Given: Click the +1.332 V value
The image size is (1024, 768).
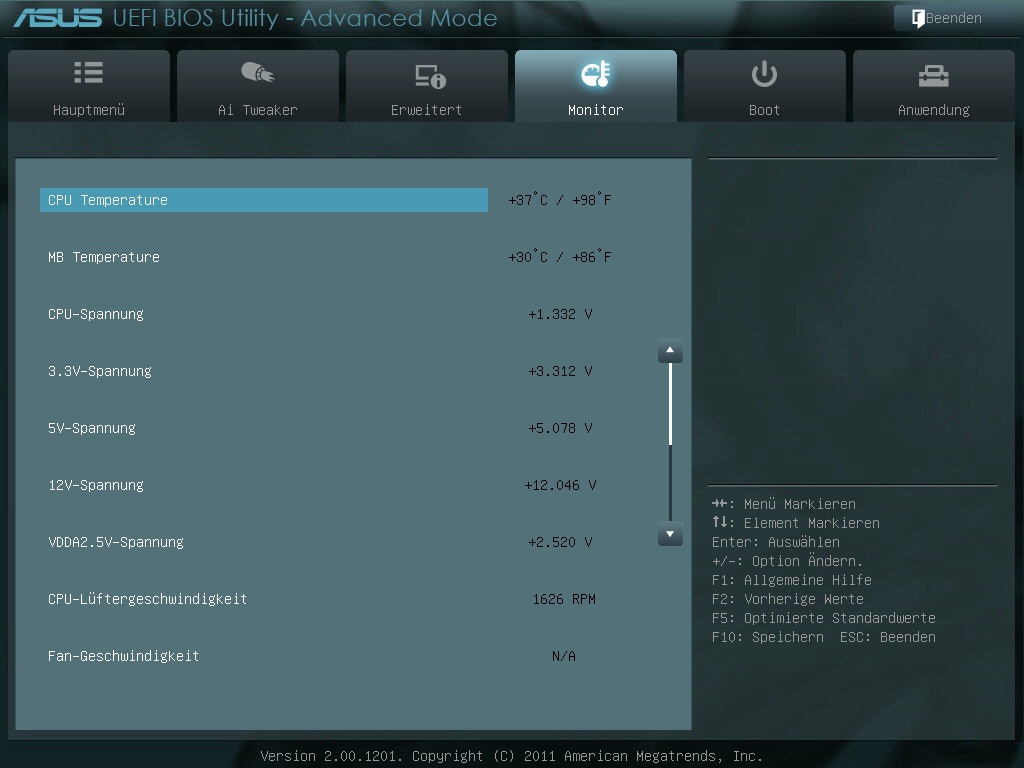Looking at the screenshot, I should tap(560, 314).
